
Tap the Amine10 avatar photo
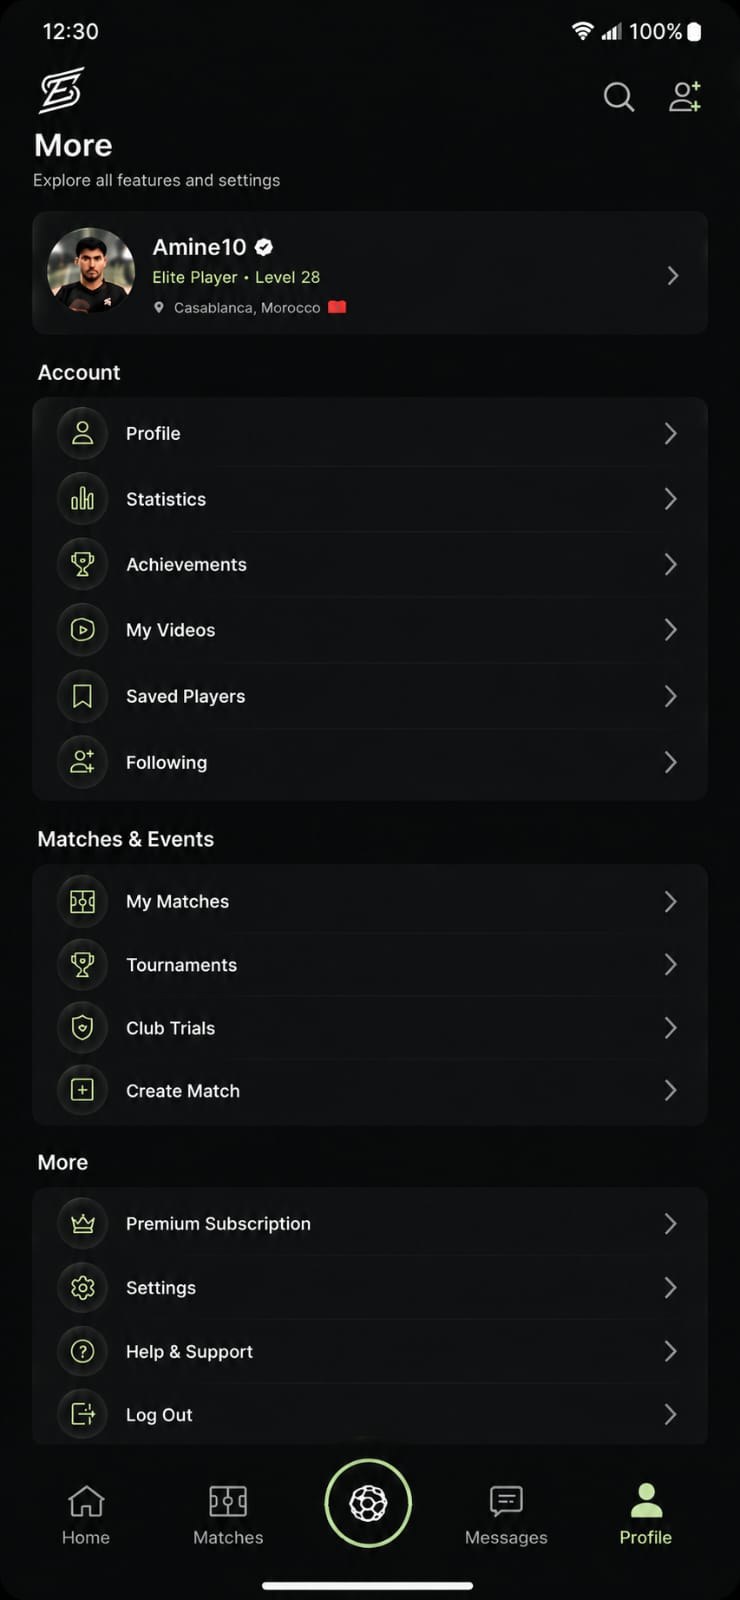click(91, 271)
